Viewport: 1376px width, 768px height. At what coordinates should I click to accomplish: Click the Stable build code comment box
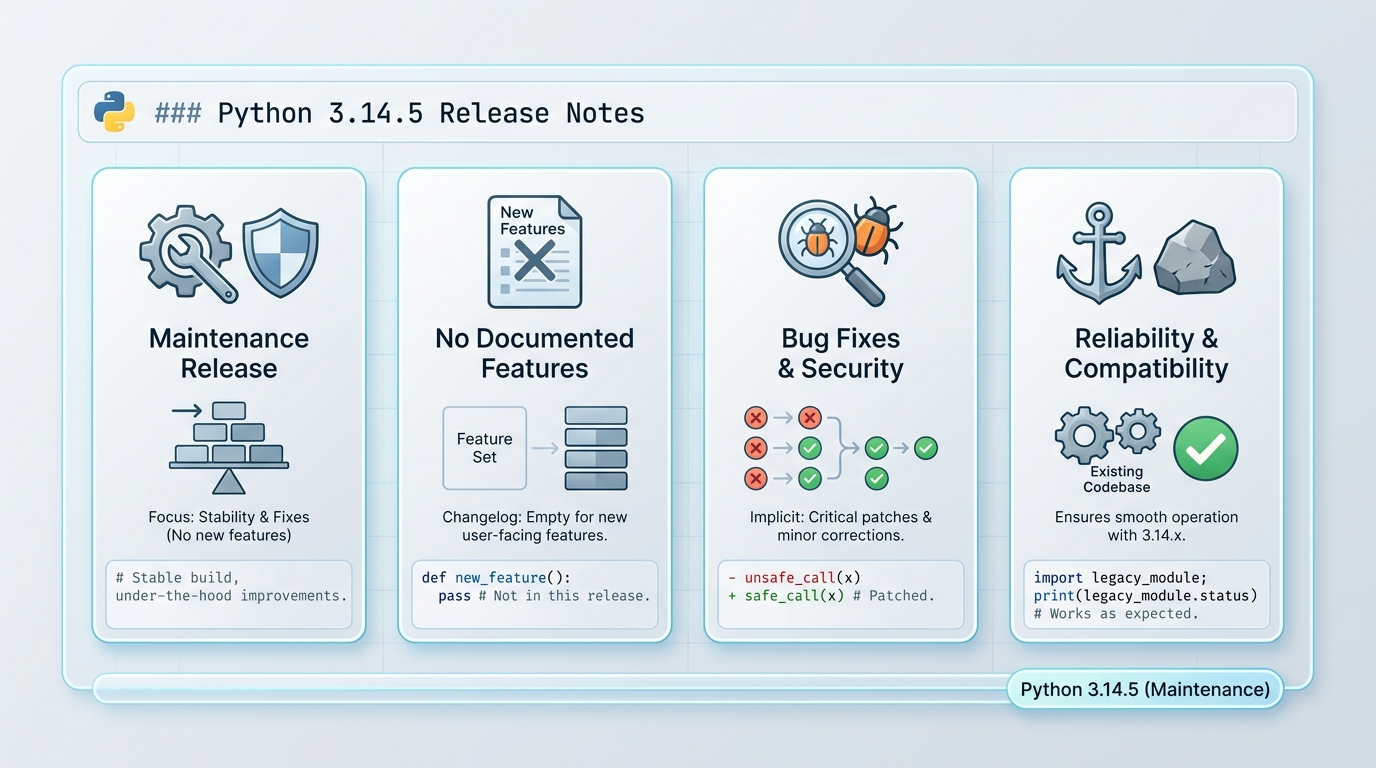(x=229, y=595)
